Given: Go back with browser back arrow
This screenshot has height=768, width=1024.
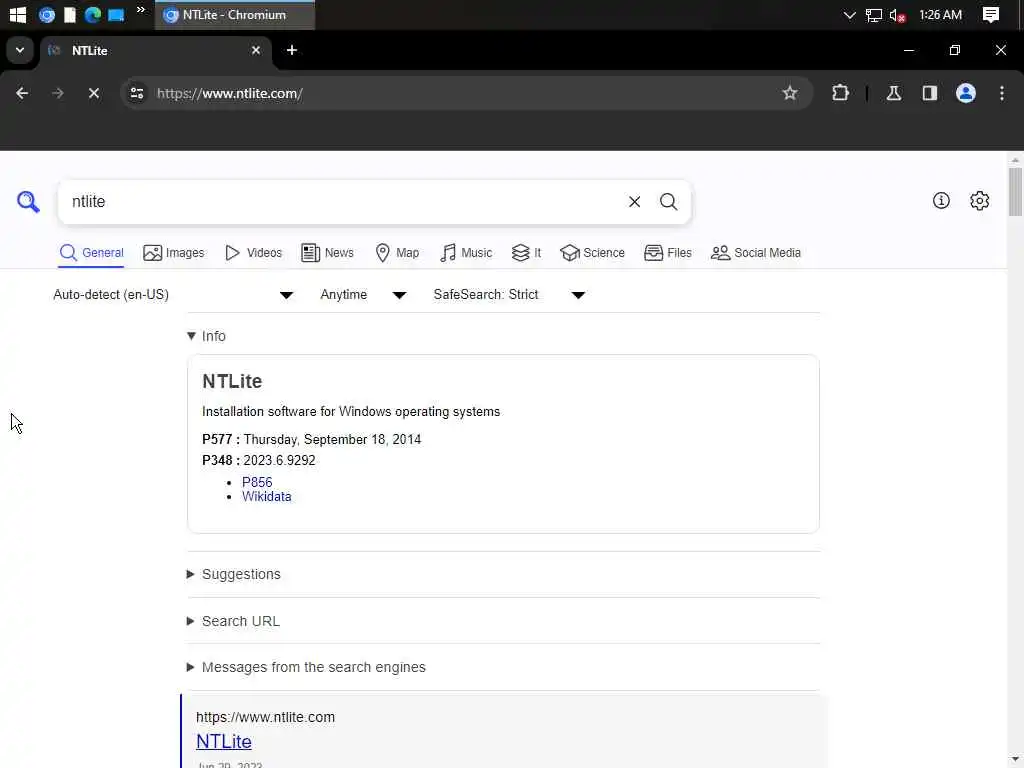Looking at the screenshot, I should coord(22,93).
